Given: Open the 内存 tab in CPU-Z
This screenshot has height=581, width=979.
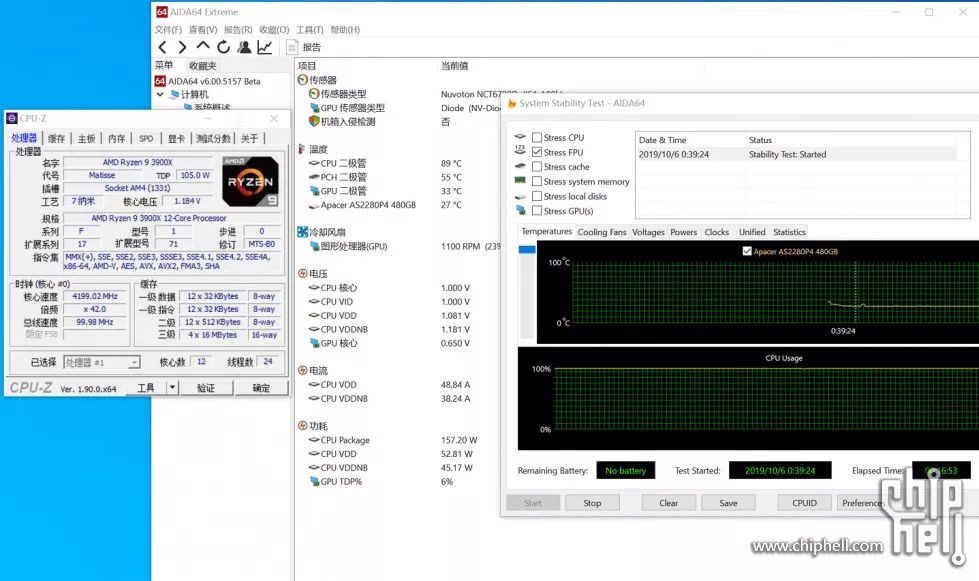Looking at the screenshot, I should coord(116,139).
